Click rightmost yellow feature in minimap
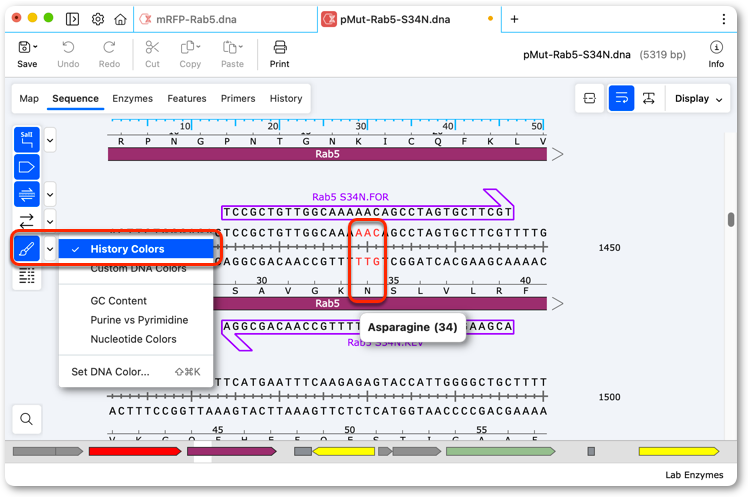Screen dimensions: 748x497 (678, 451)
